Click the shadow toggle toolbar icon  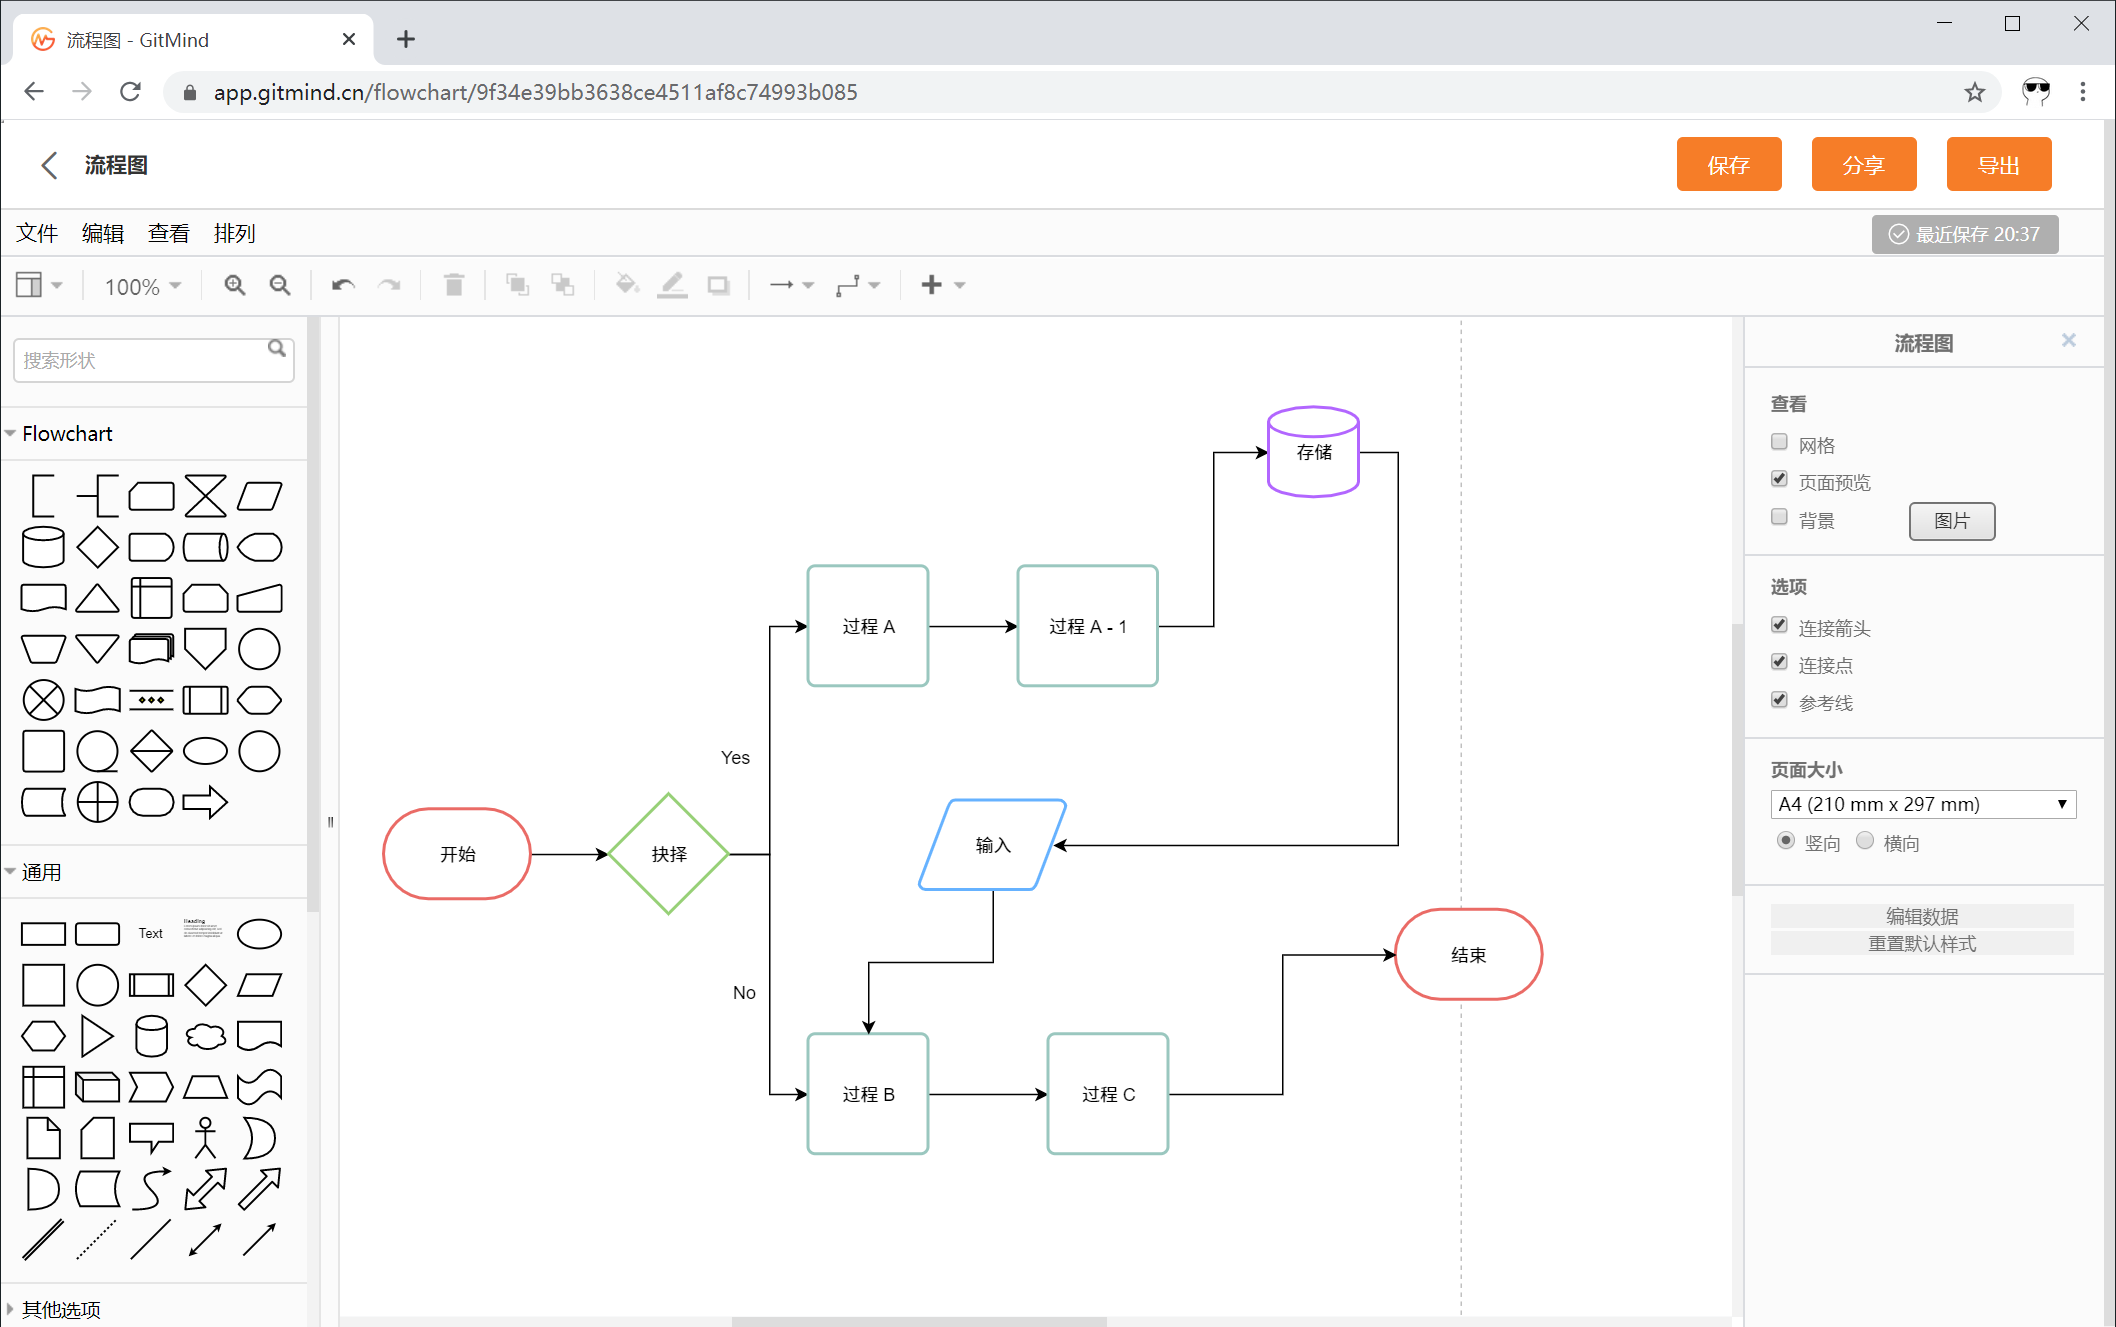coord(718,286)
